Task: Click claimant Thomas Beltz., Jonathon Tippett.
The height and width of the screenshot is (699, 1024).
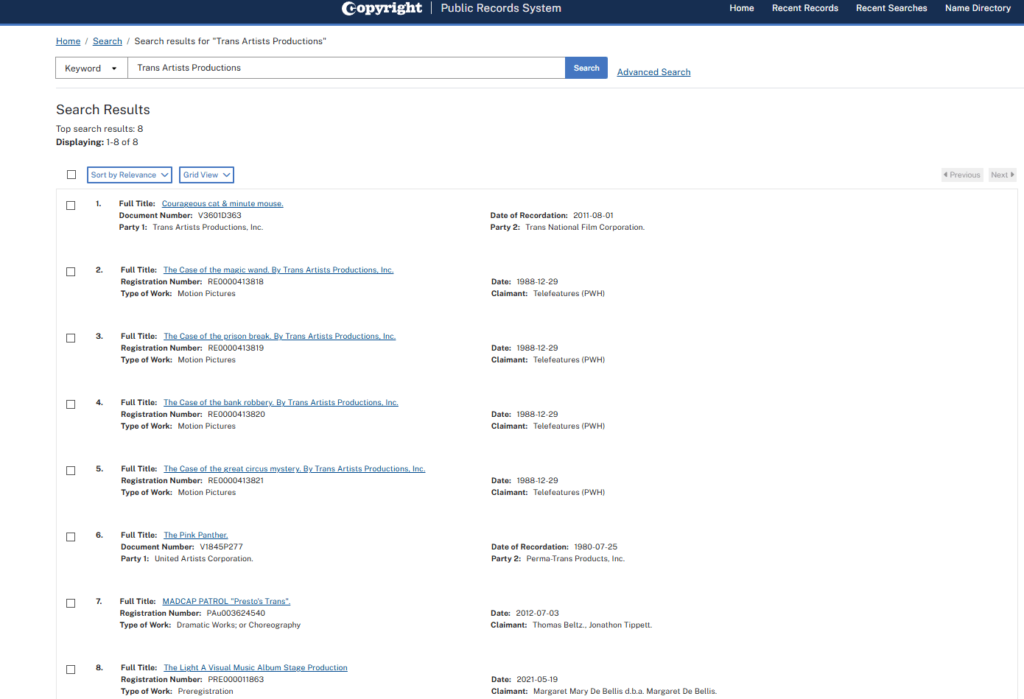Action: click(592, 625)
